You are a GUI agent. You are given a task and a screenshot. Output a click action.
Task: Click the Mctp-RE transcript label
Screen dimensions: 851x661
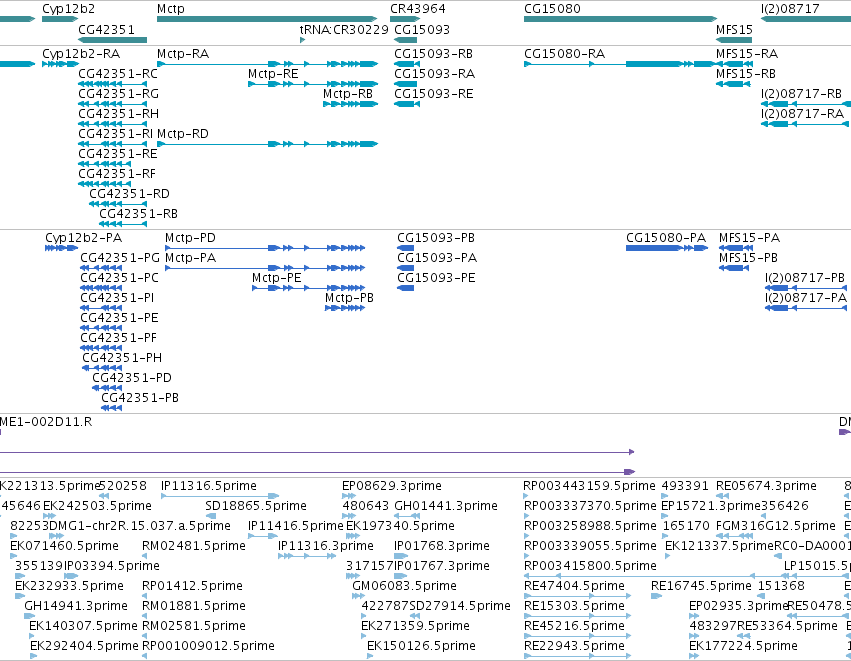(274, 74)
